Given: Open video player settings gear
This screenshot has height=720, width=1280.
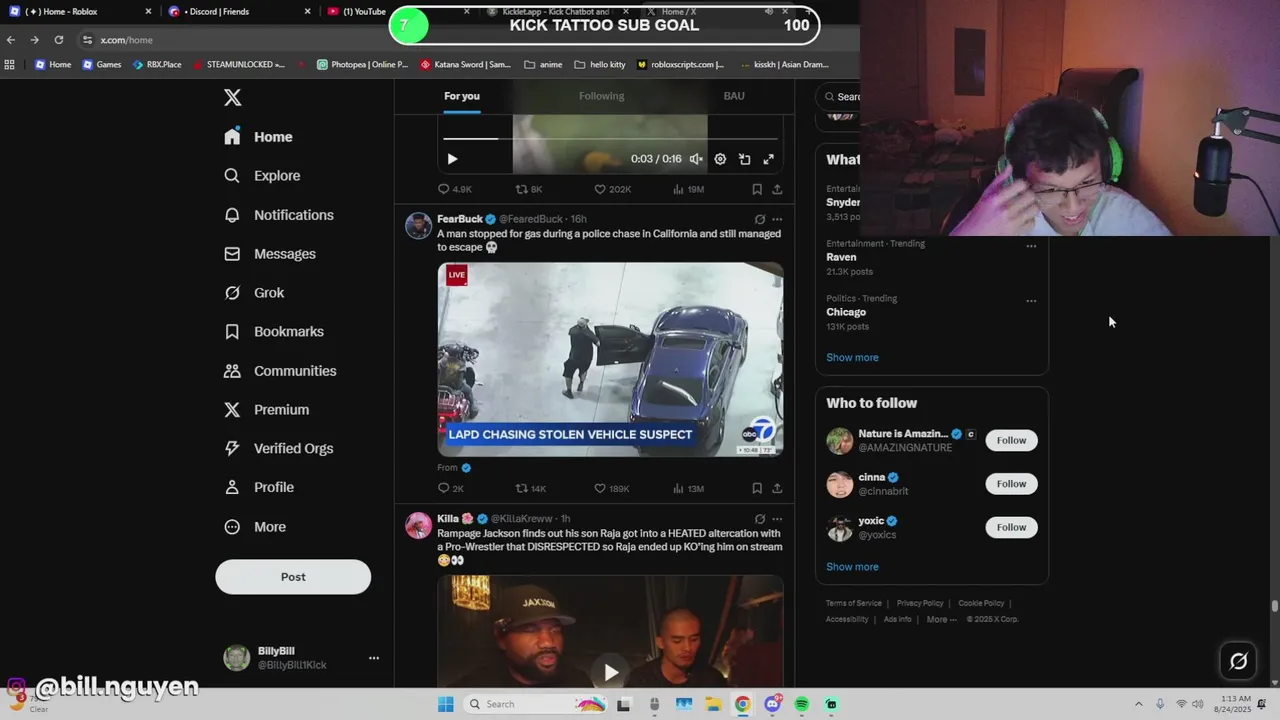Looking at the screenshot, I should [720, 159].
